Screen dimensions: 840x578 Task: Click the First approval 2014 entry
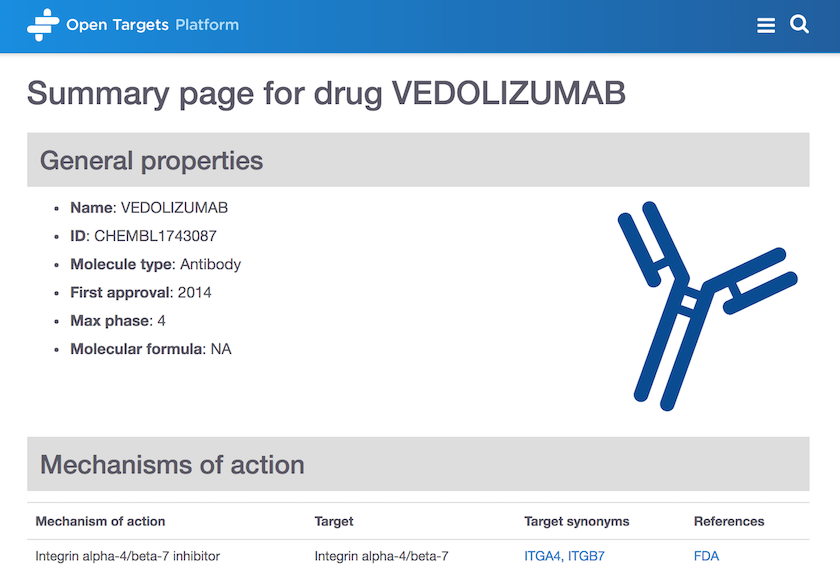[x=140, y=292]
